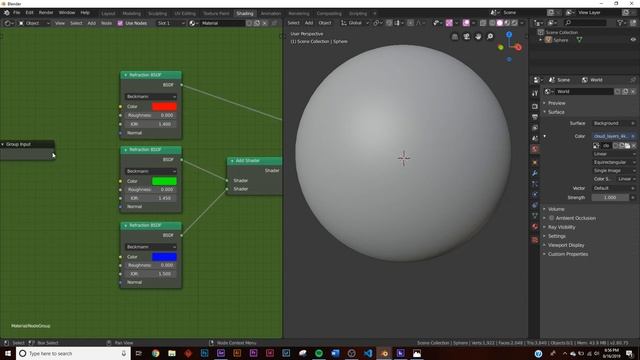Select rendered viewport shading mode
The height and width of the screenshot is (360, 640).
(515, 23)
